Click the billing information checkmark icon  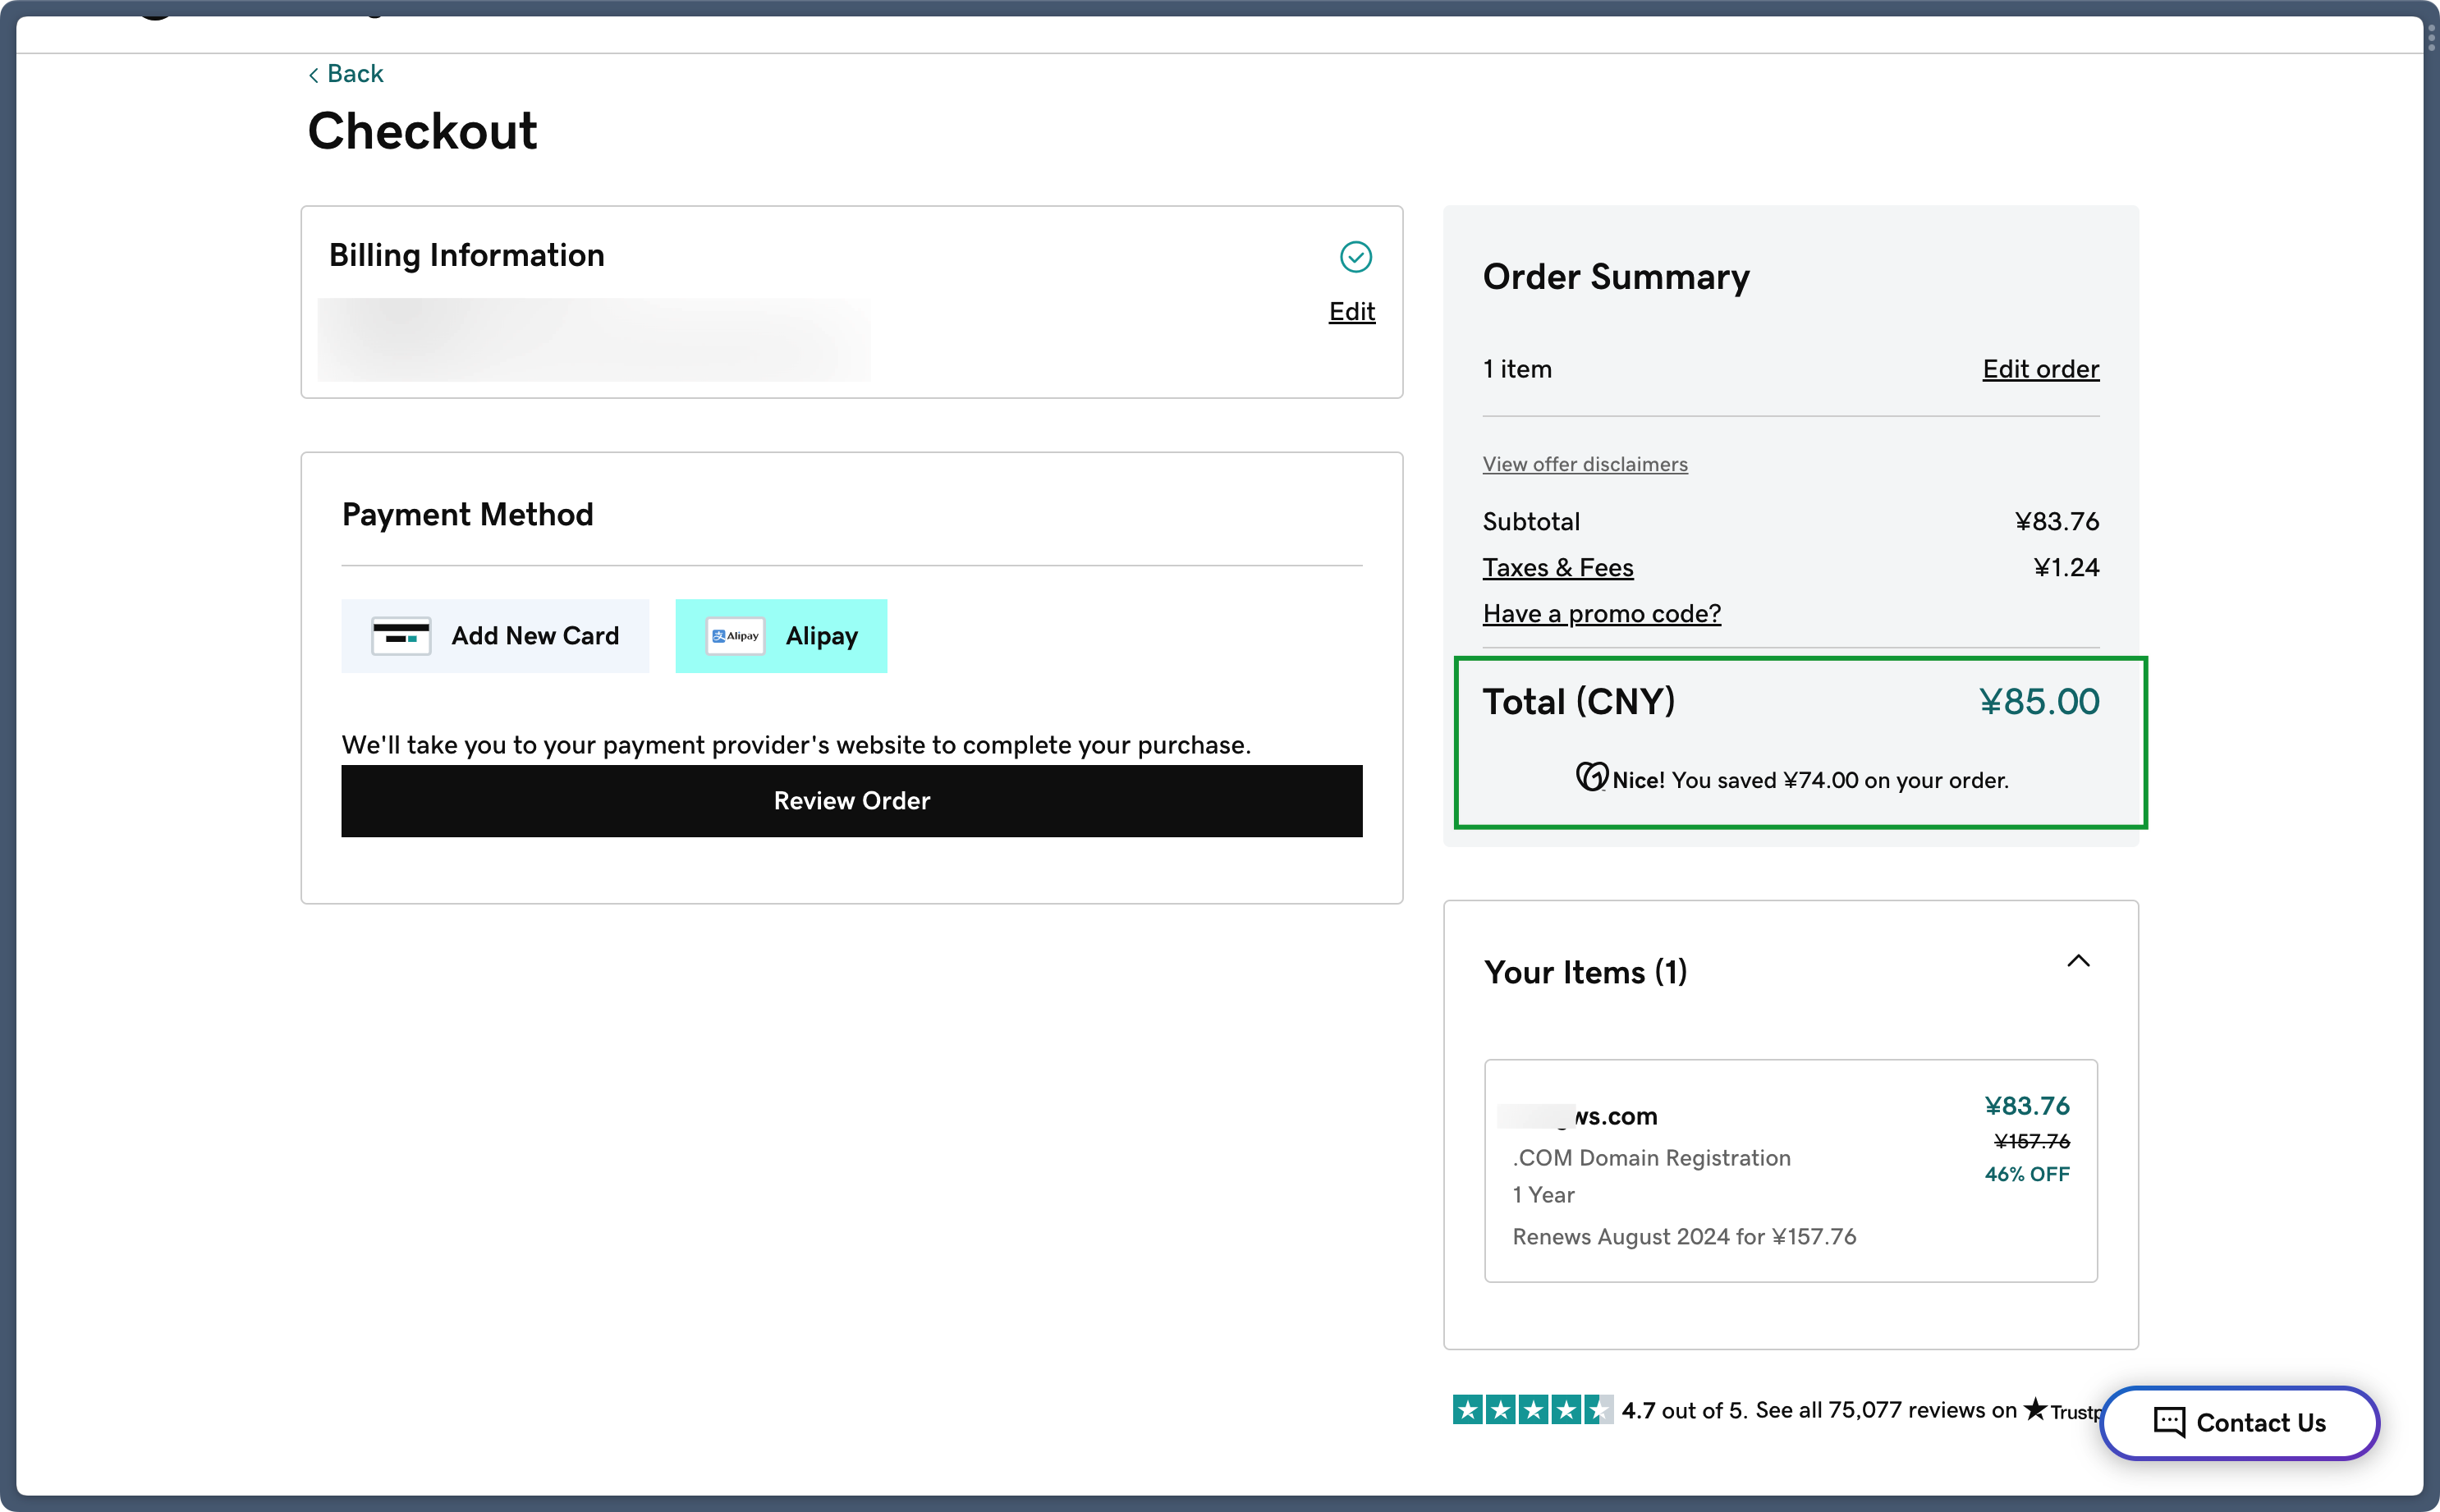(x=1355, y=257)
